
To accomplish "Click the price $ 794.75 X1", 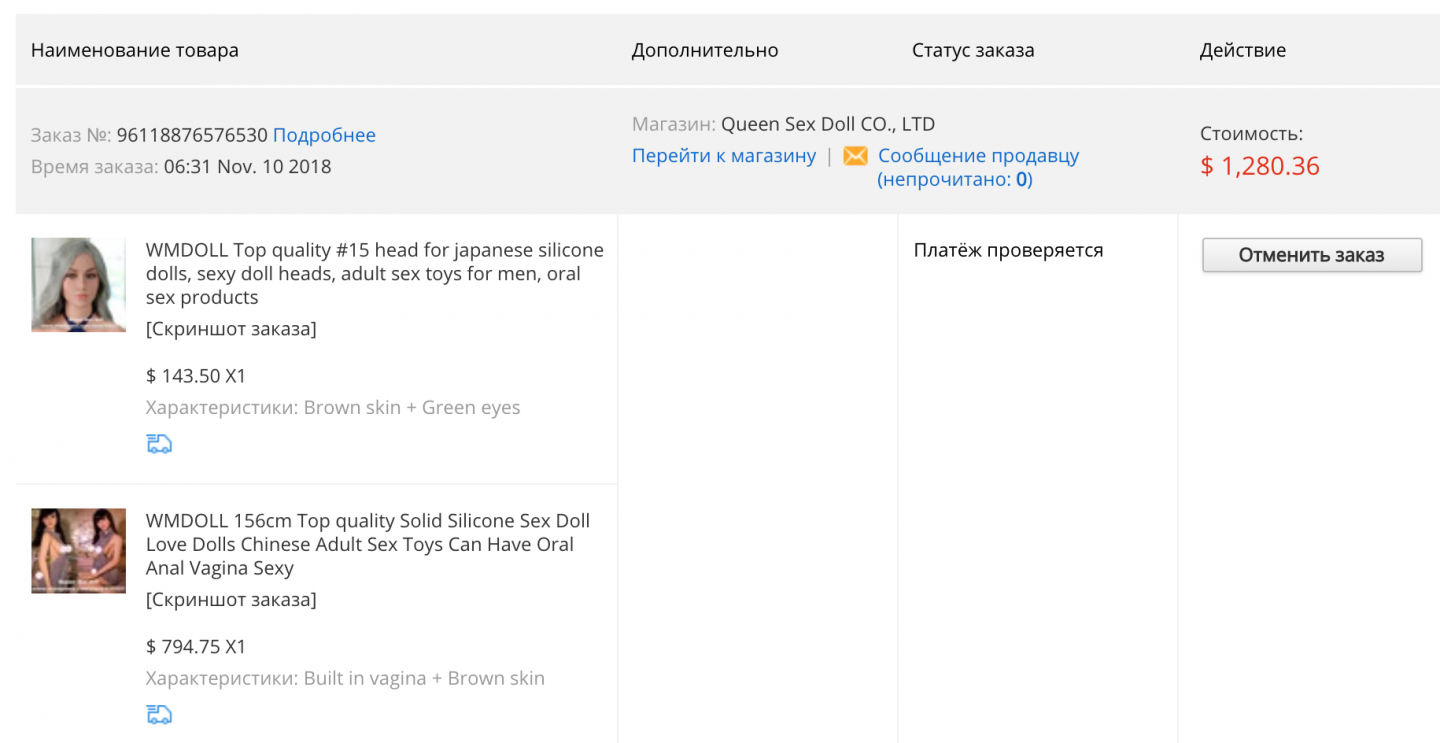I will [x=196, y=647].
